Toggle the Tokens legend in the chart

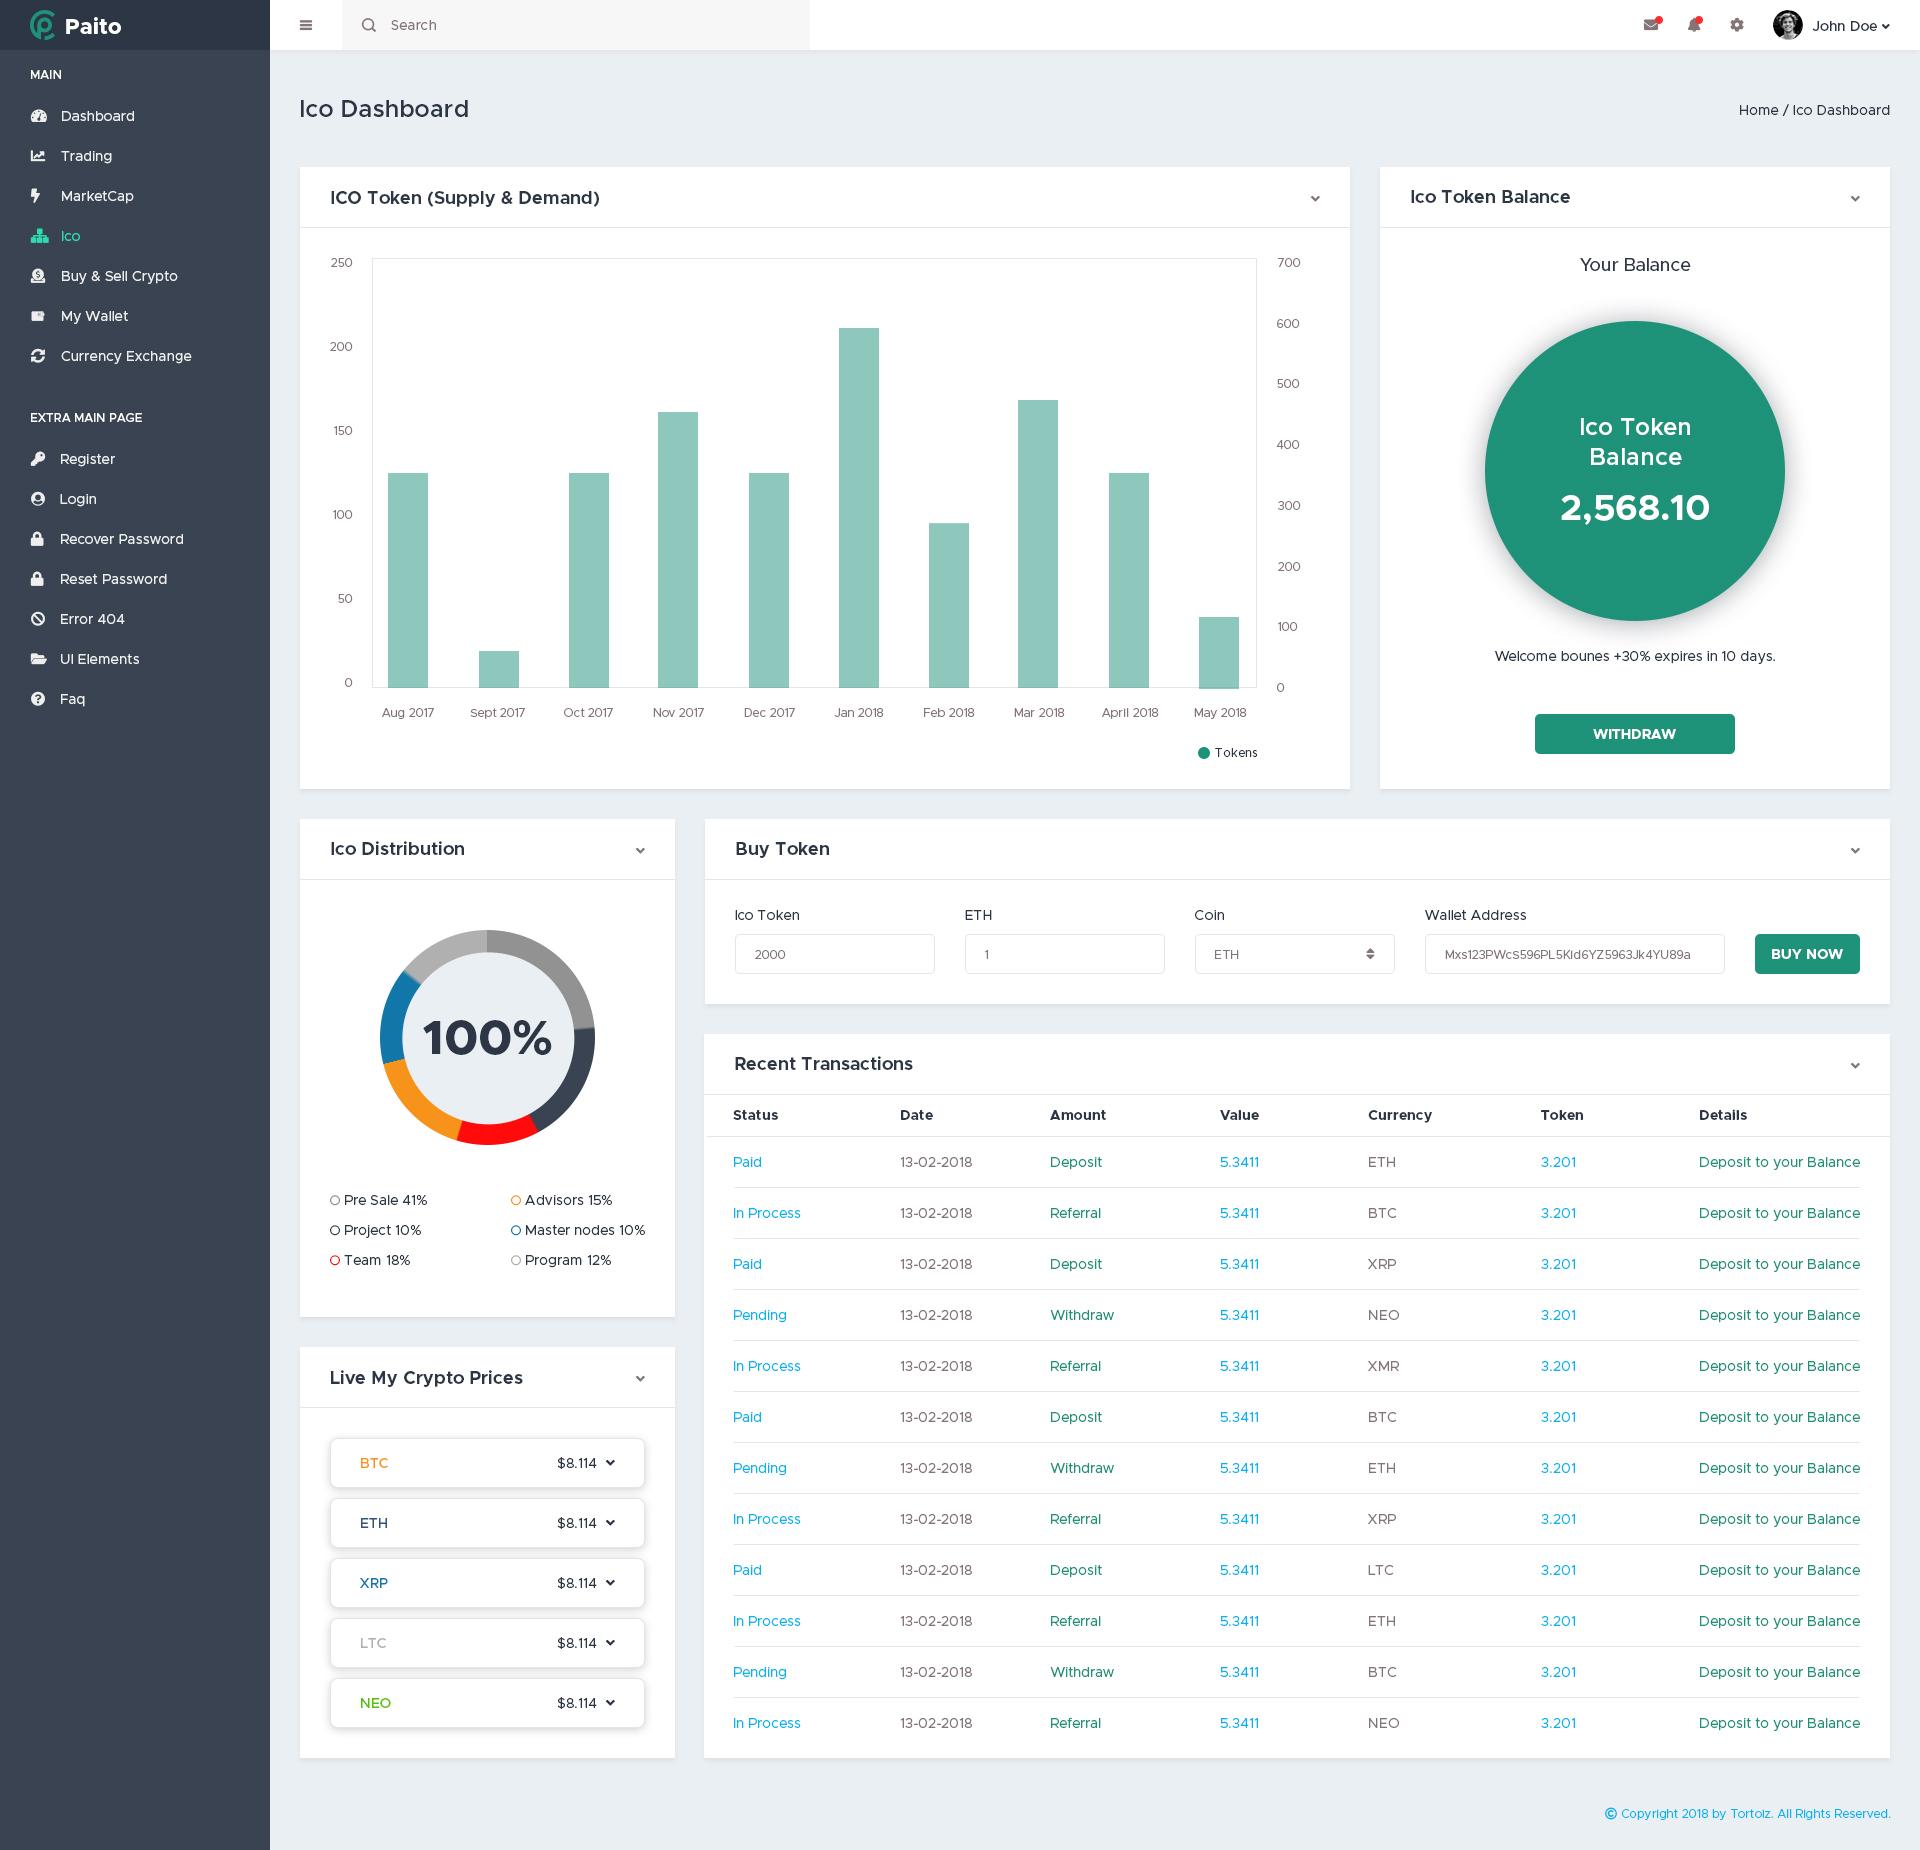coord(1228,752)
